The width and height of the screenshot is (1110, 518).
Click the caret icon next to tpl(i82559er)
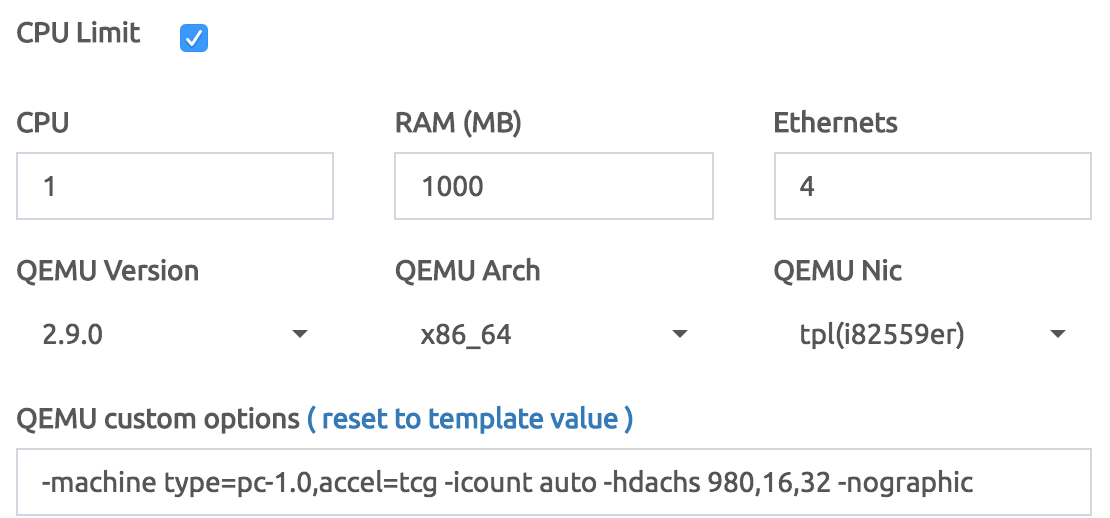coord(1058,334)
